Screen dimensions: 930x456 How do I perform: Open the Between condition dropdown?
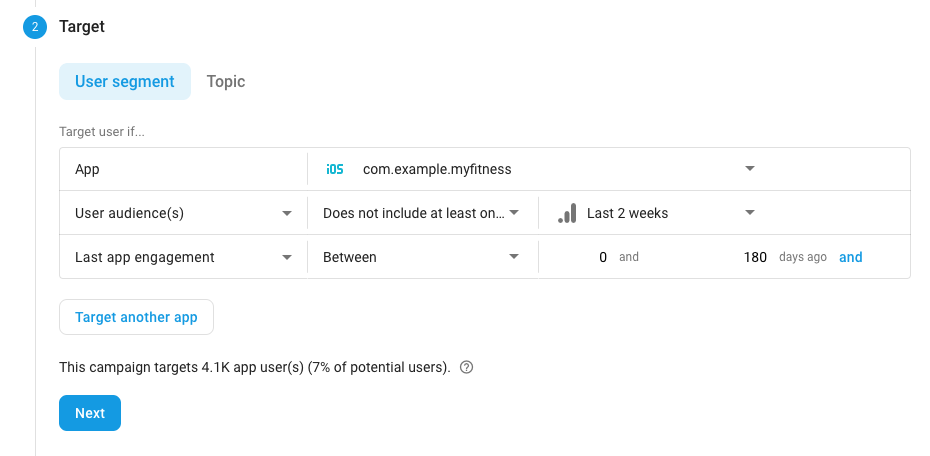pyautogui.click(x=422, y=257)
